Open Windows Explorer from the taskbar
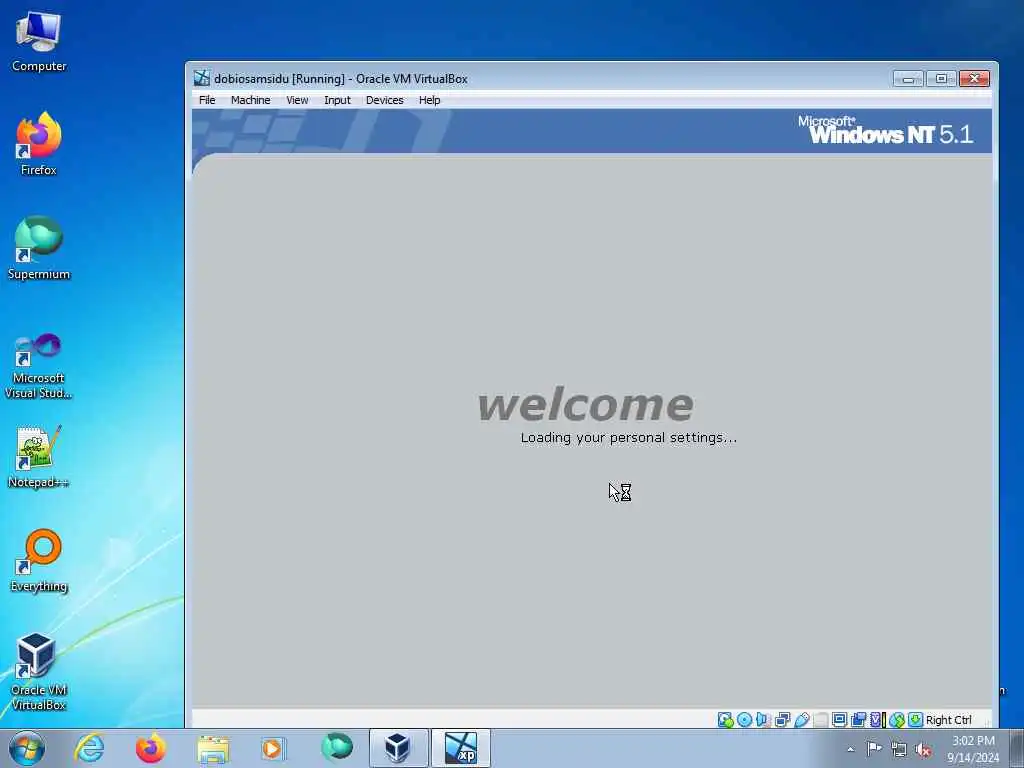Viewport: 1024px width, 768px height. click(x=213, y=749)
